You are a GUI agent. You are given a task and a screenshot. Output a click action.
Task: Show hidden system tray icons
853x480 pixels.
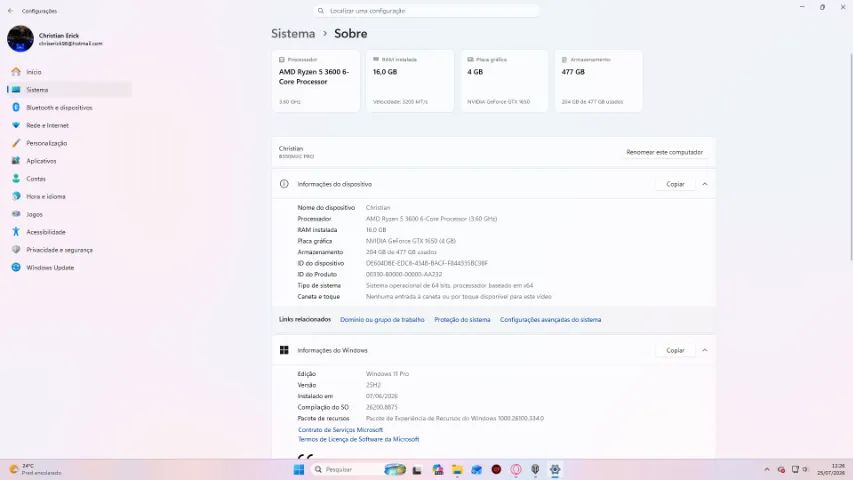(x=767, y=469)
